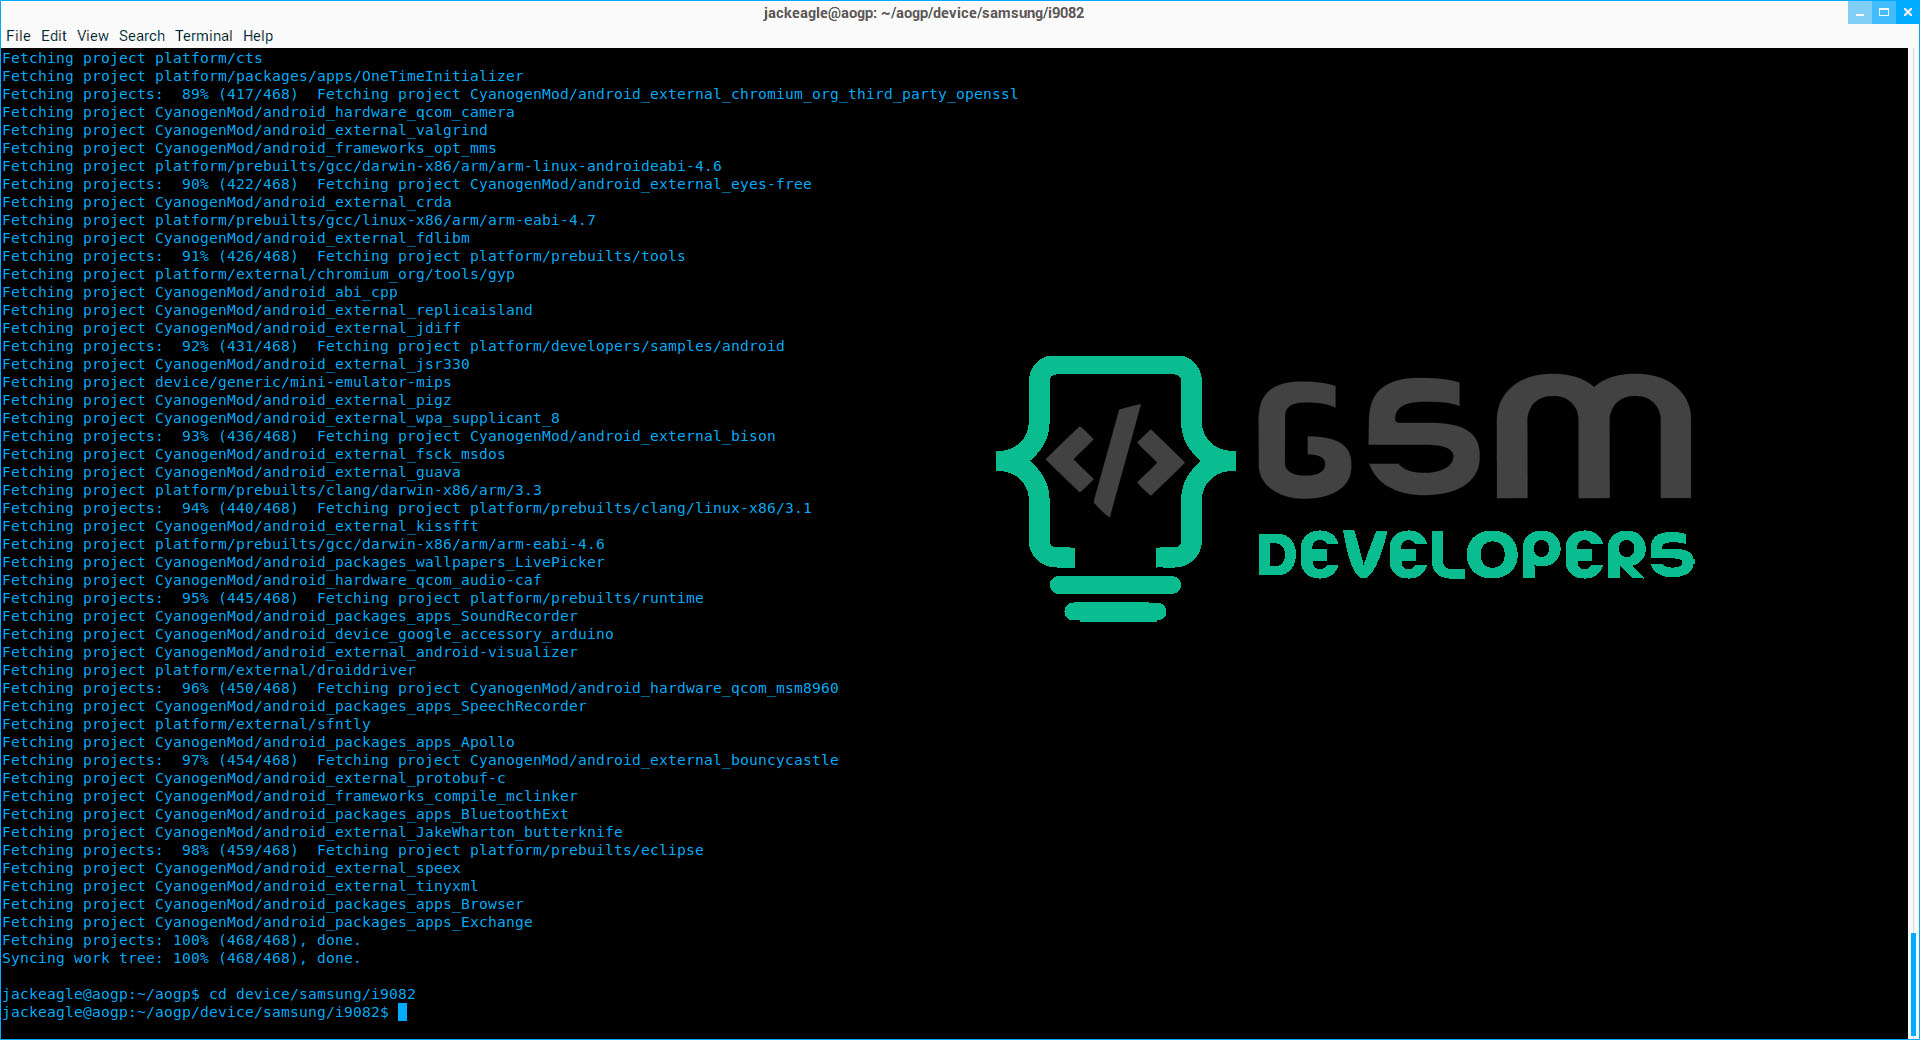Click the android_external_kissfft line
Viewport: 1920px width, 1040px height.
point(240,527)
